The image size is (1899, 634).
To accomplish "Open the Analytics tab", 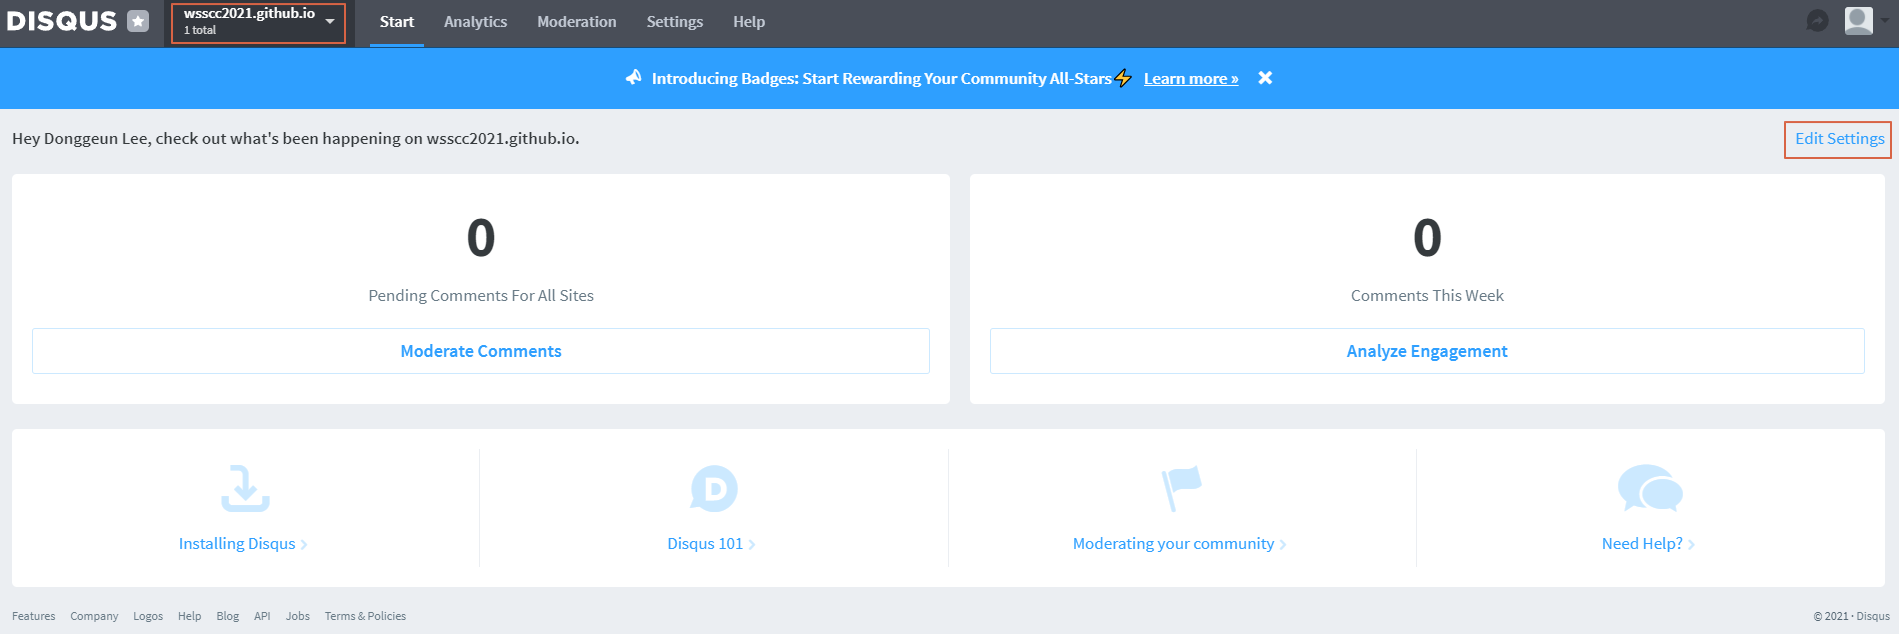I will pos(475,22).
